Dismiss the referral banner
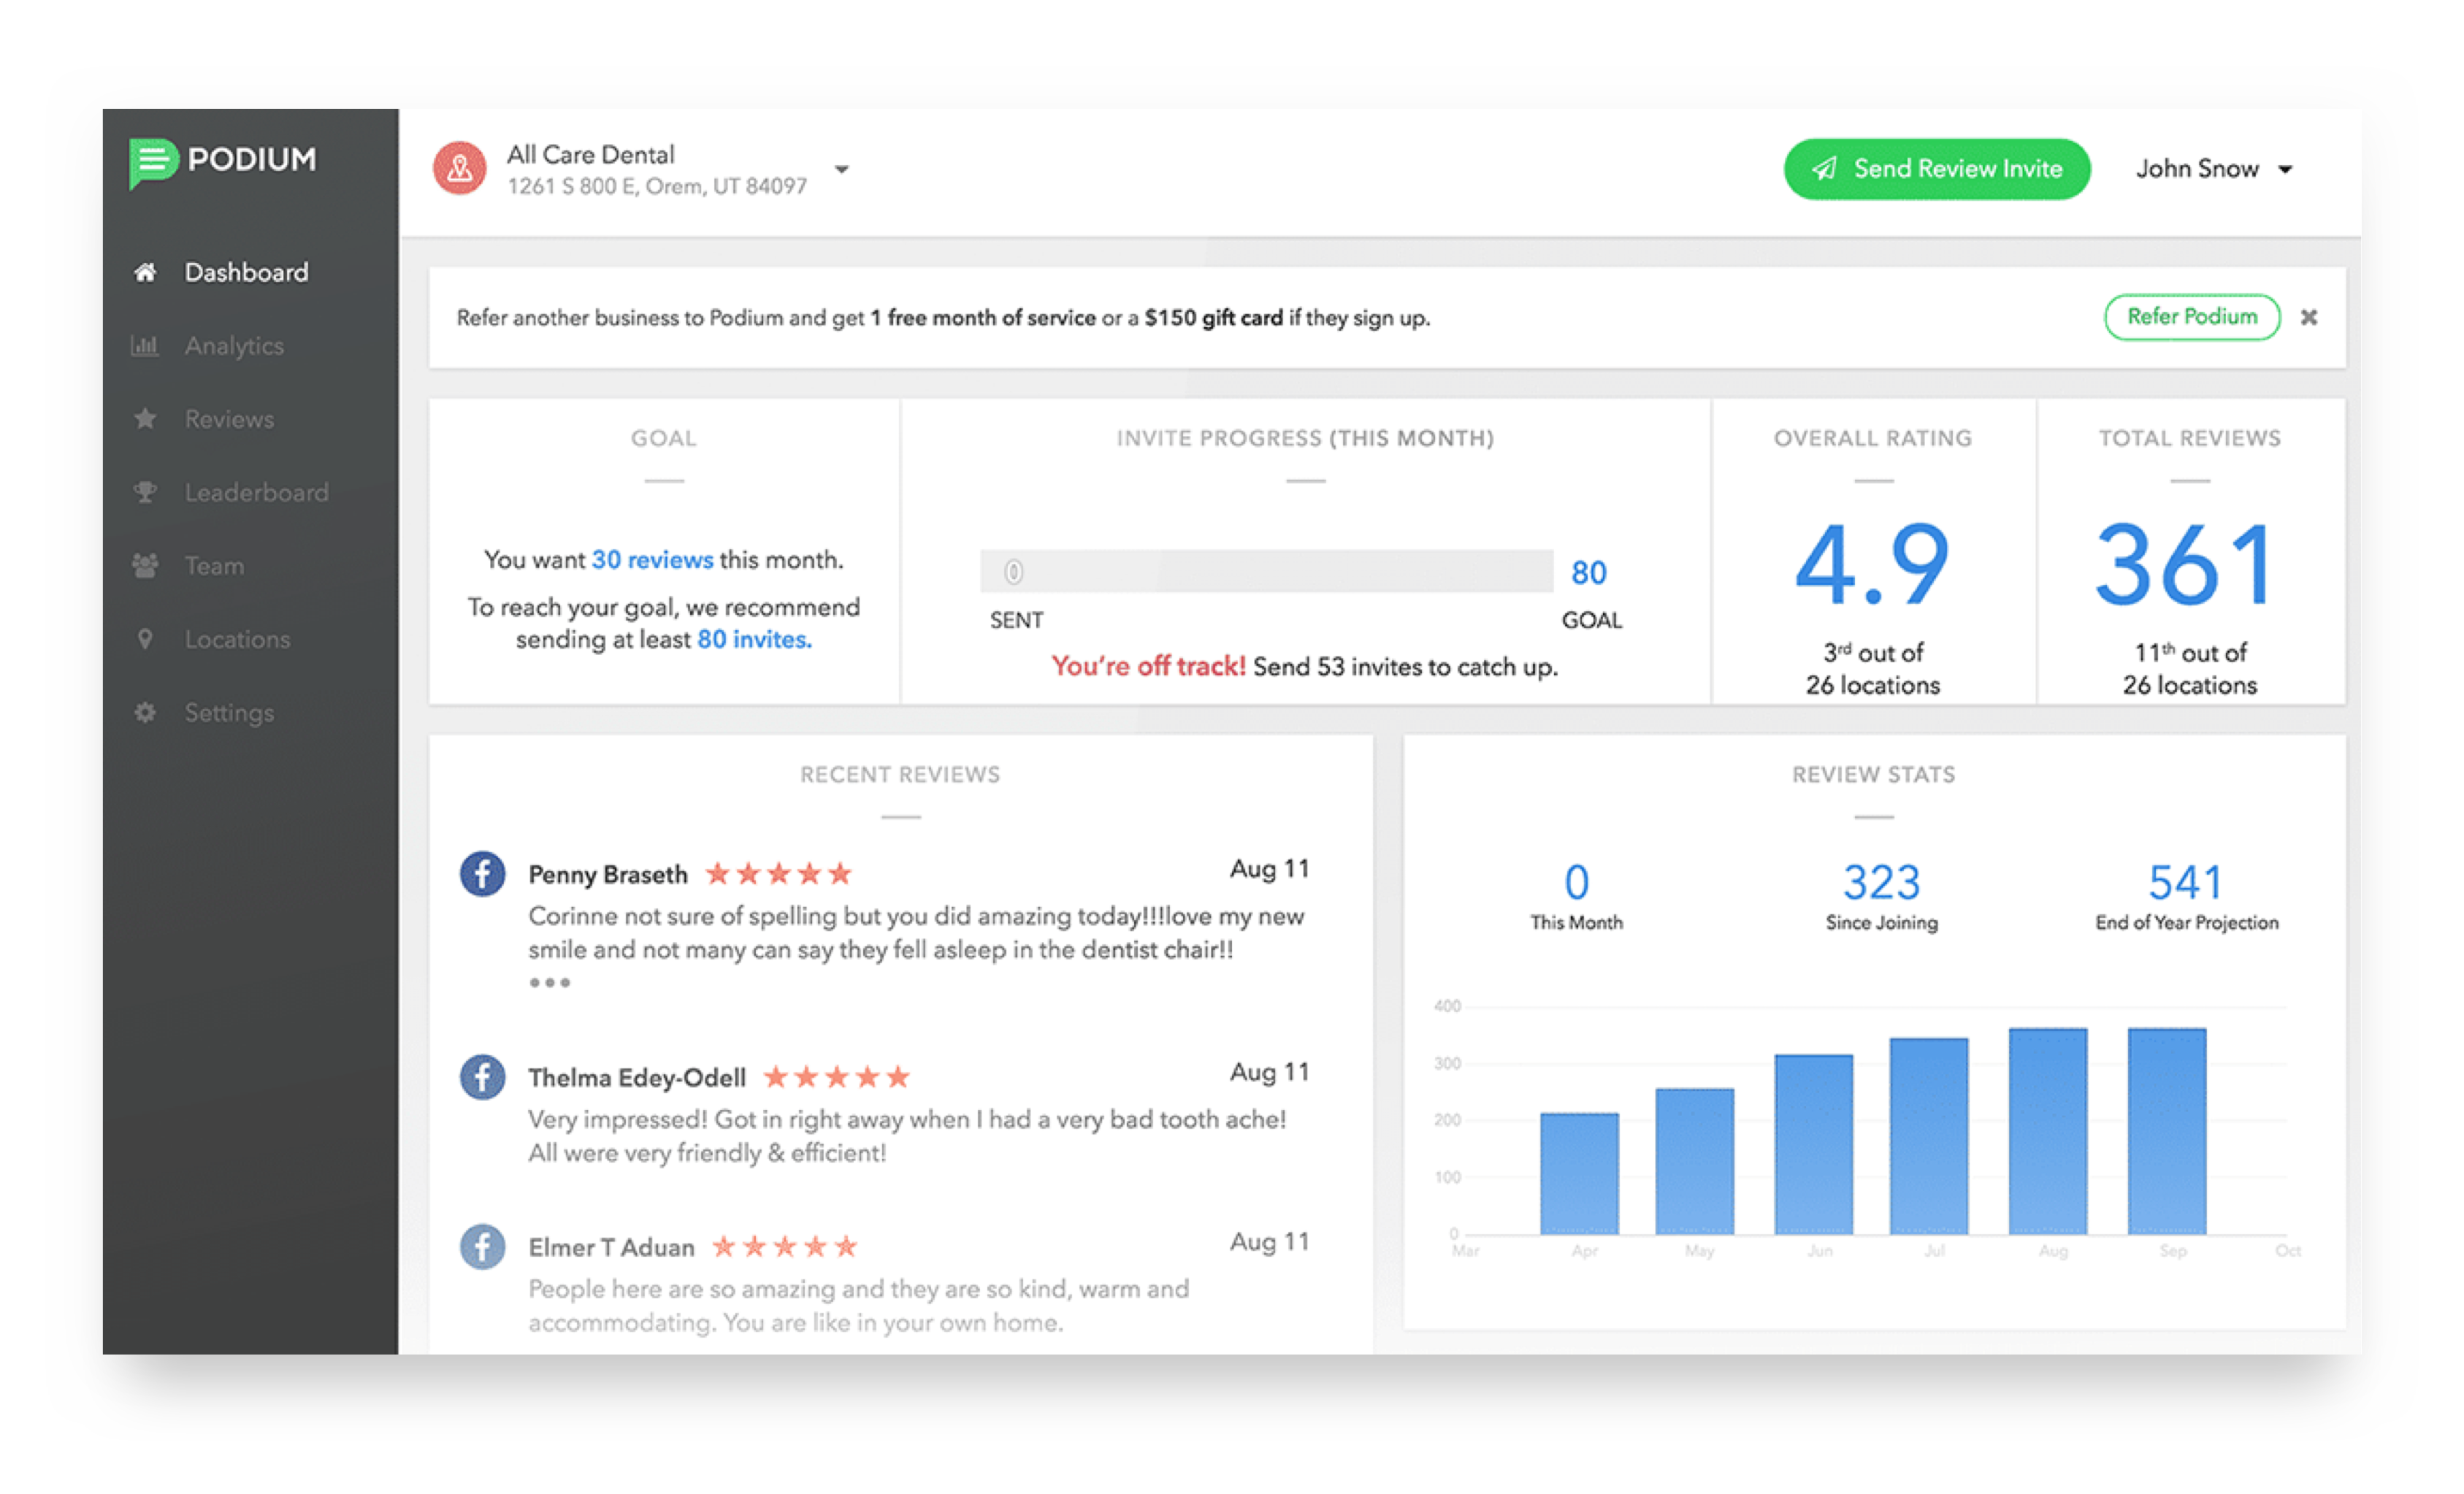2464x1494 pixels. point(2309,317)
